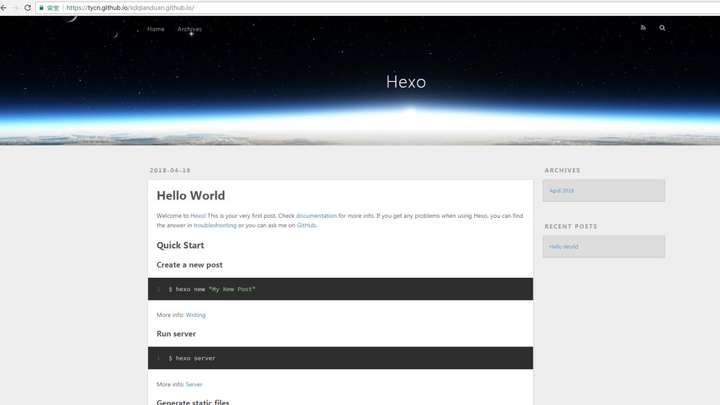Open the Writing more-info link
This screenshot has width=720, height=405.
click(196, 315)
